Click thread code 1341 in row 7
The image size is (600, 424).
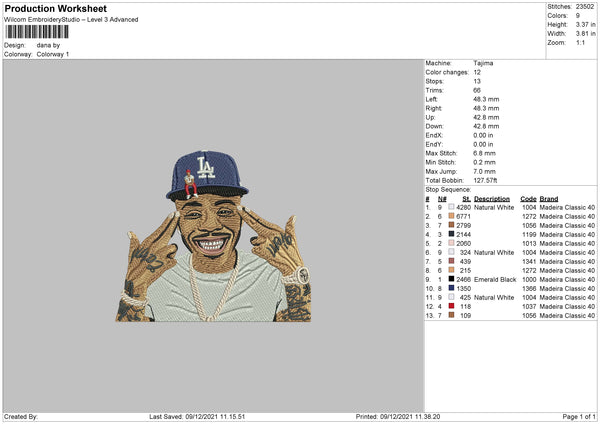[x=529, y=261]
